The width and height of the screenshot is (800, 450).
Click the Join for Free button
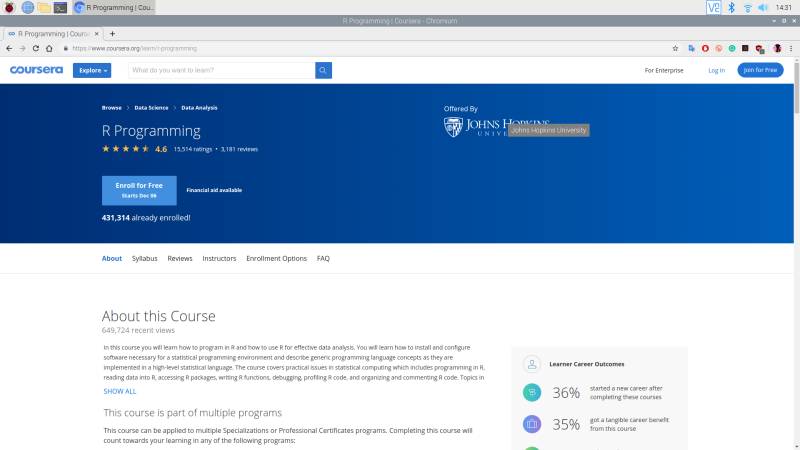pos(760,70)
